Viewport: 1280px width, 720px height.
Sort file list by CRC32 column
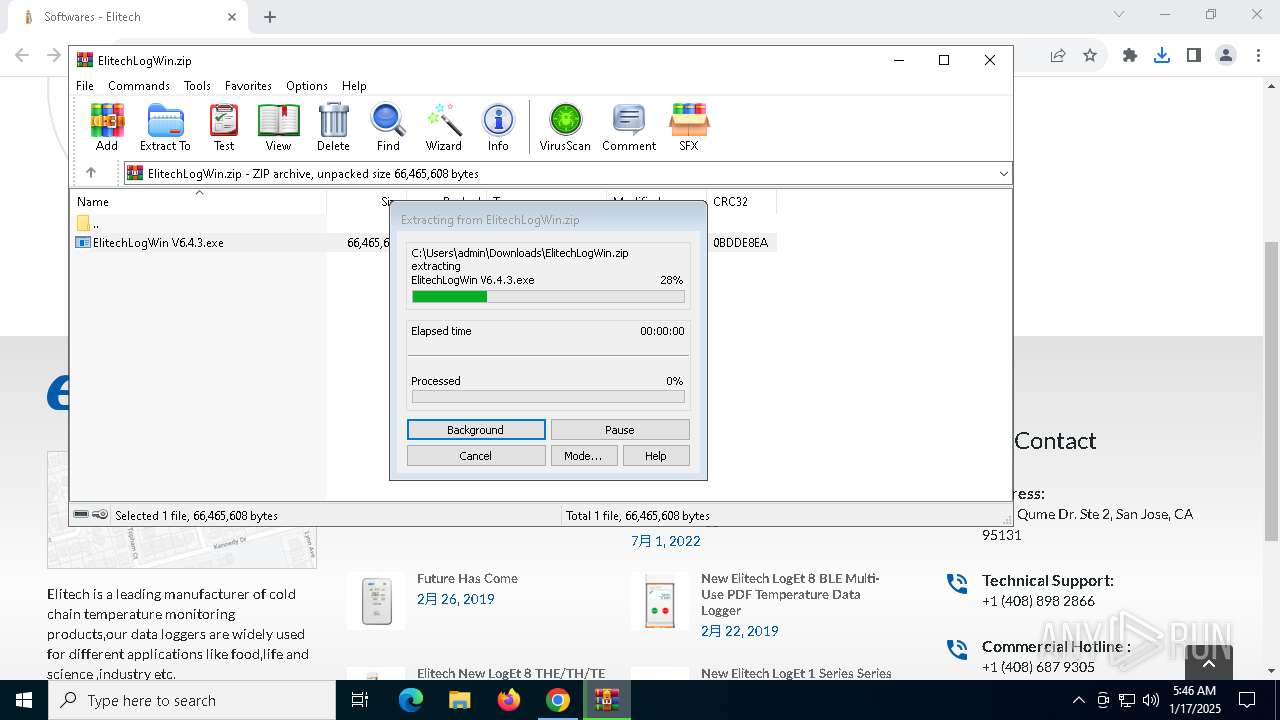pyautogui.click(x=741, y=201)
